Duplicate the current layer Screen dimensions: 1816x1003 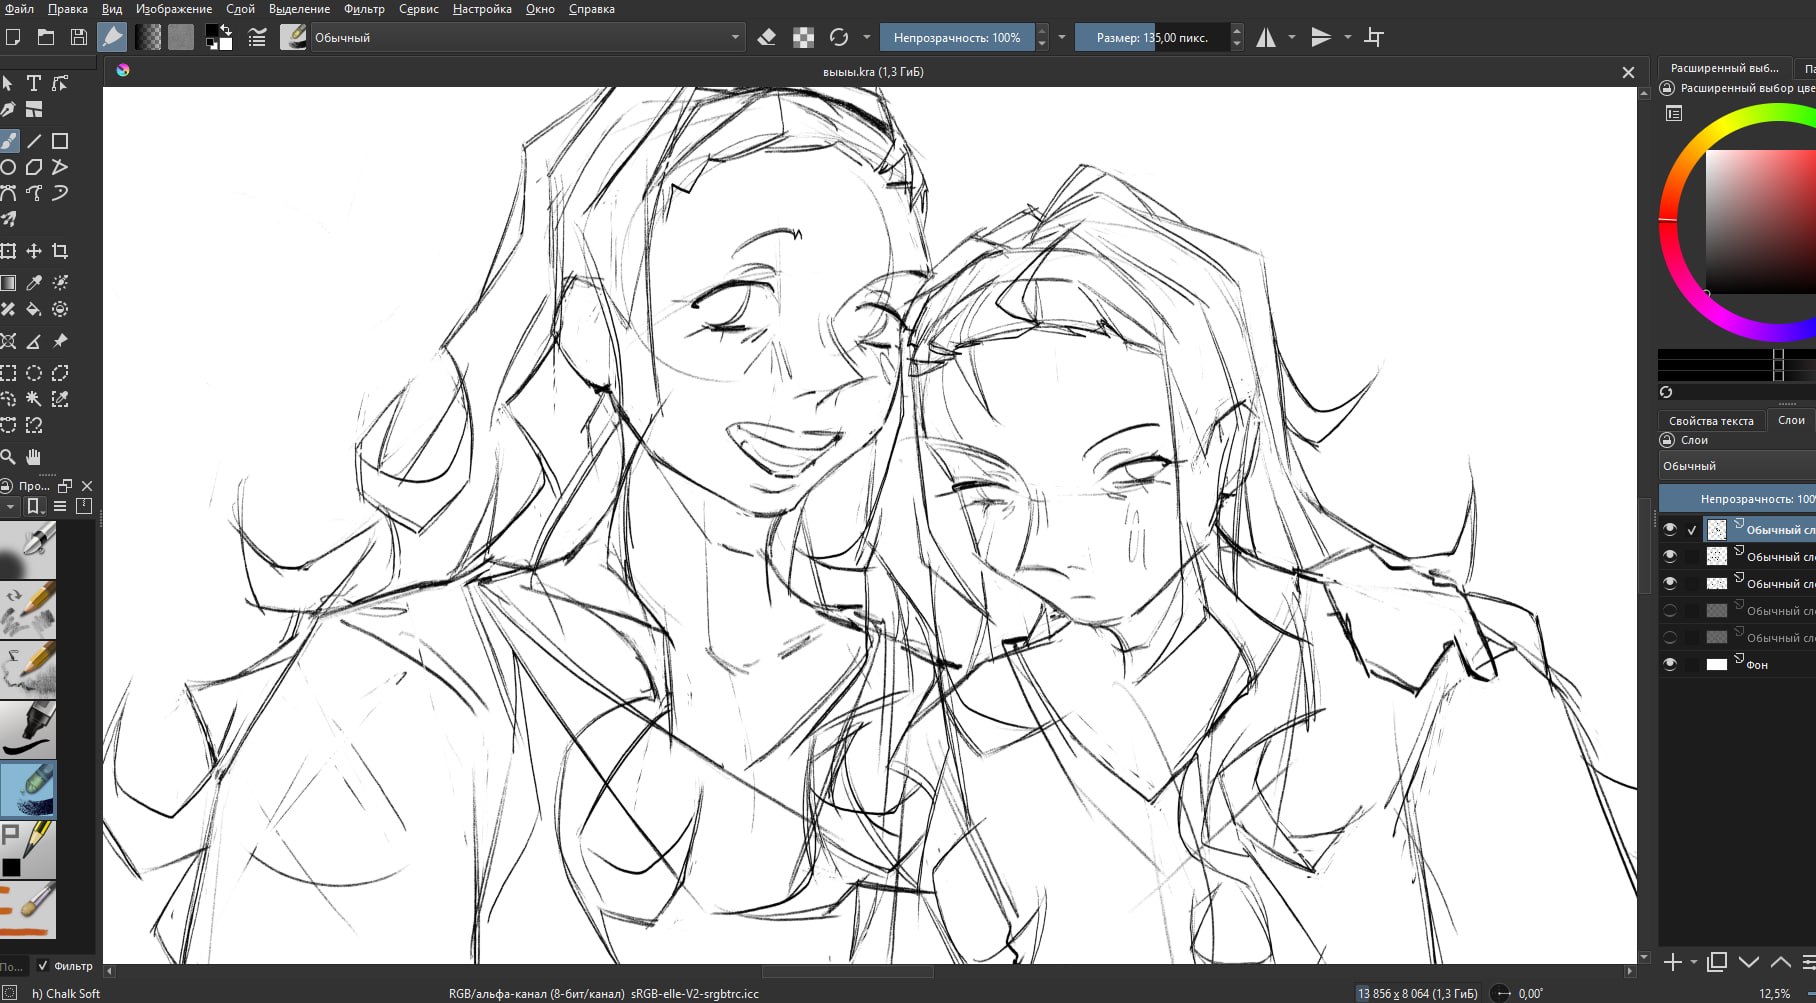(x=1717, y=962)
